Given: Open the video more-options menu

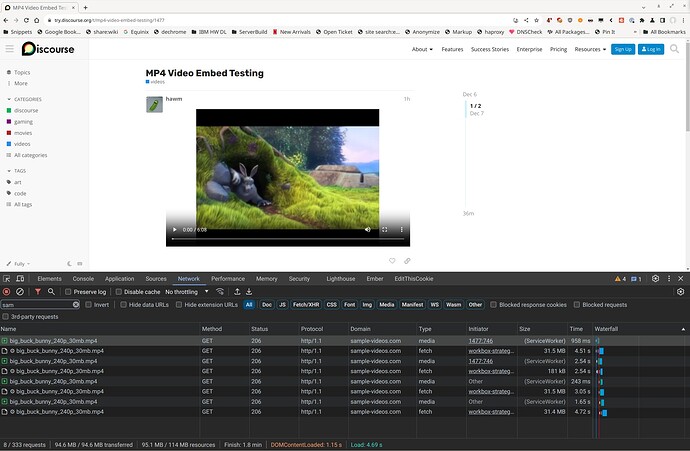Looking at the screenshot, I should point(401,230).
